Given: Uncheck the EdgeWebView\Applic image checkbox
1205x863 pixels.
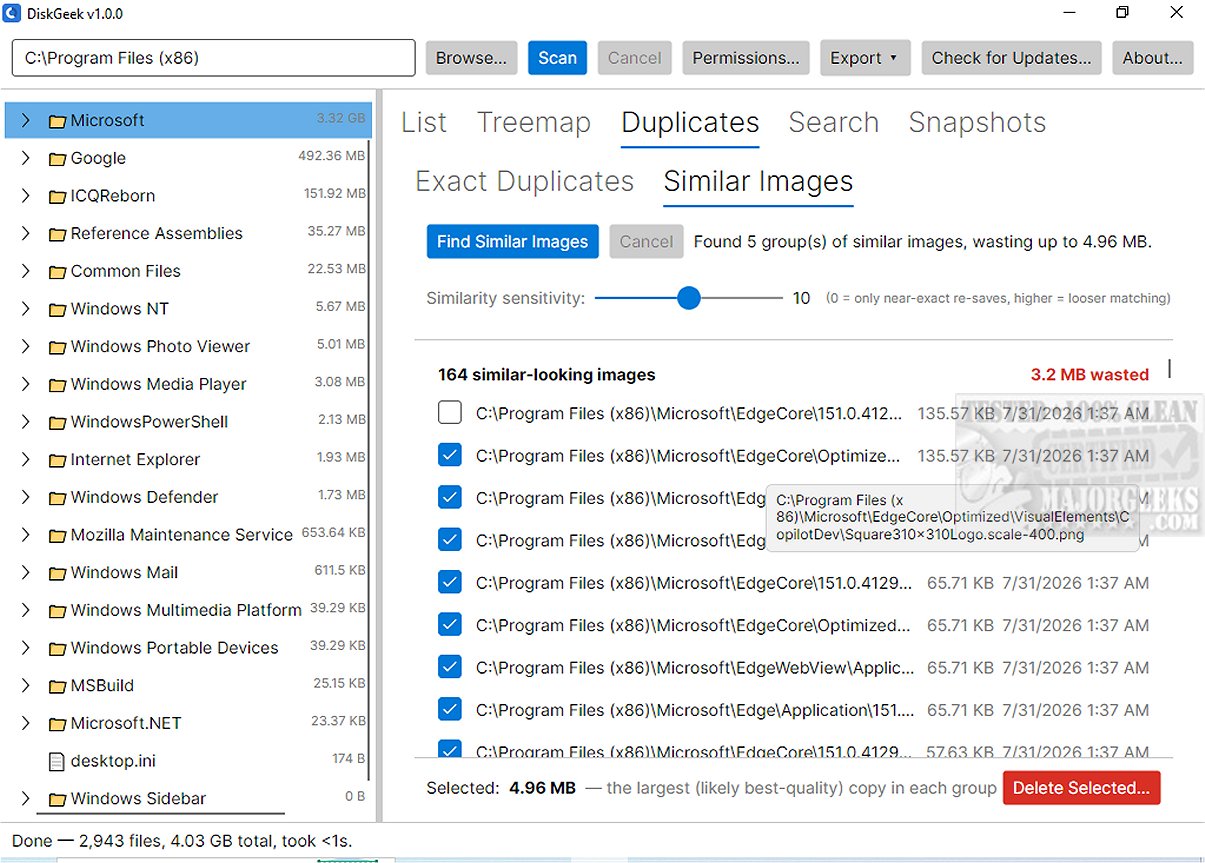Looking at the screenshot, I should click(450, 667).
